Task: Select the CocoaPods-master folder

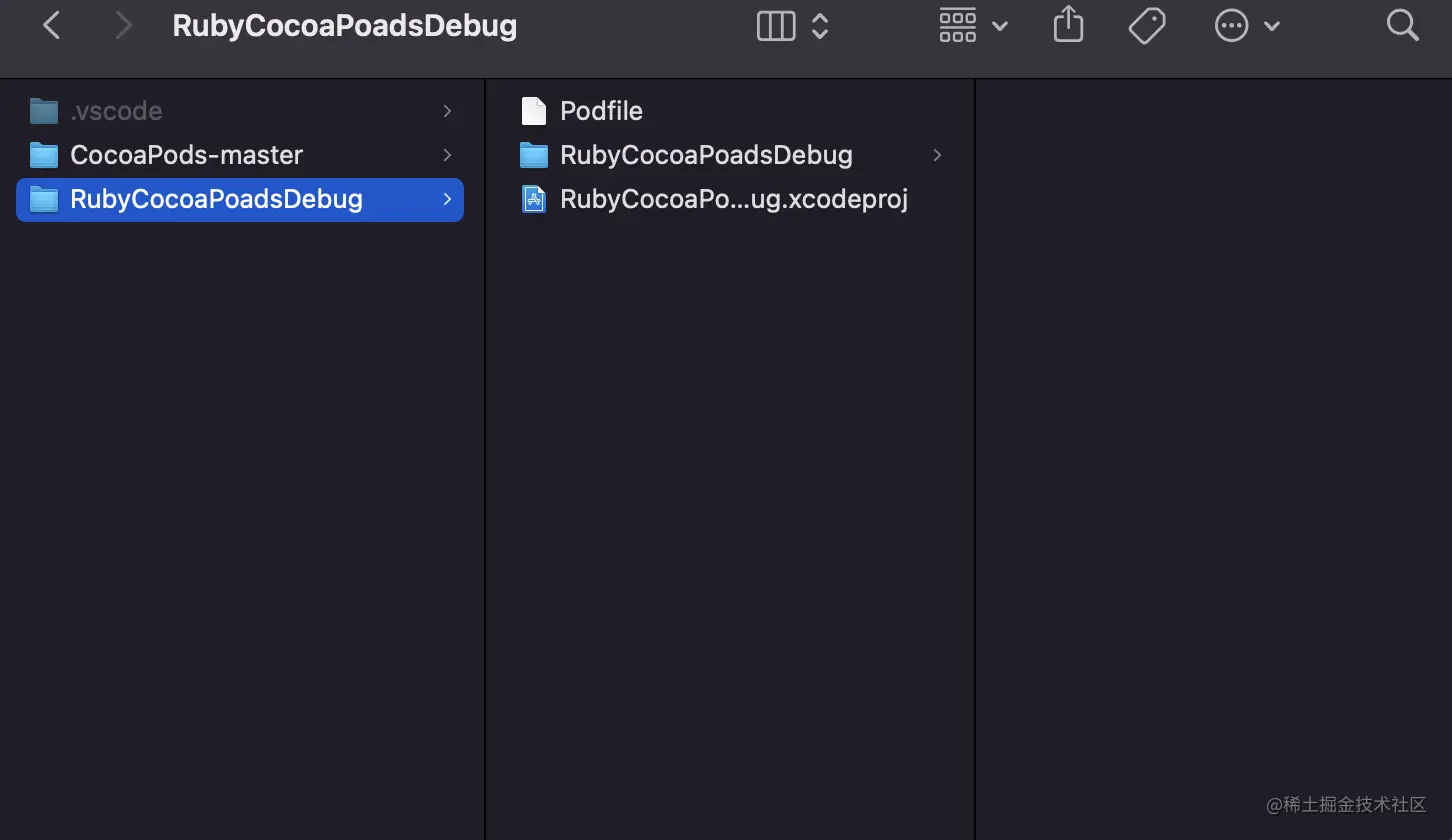Action: point(186,155)
